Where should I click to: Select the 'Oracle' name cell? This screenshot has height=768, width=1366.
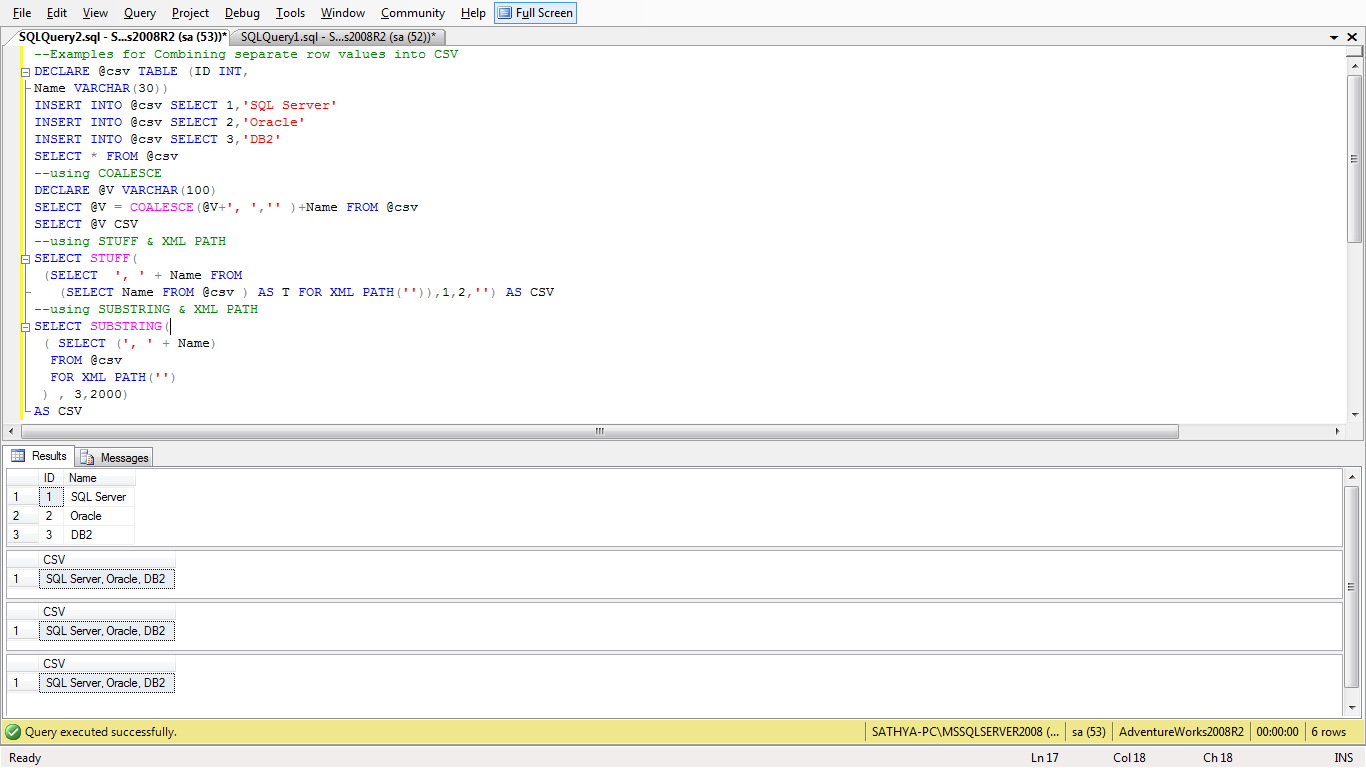pyautogui.click(x=99, y=516)
